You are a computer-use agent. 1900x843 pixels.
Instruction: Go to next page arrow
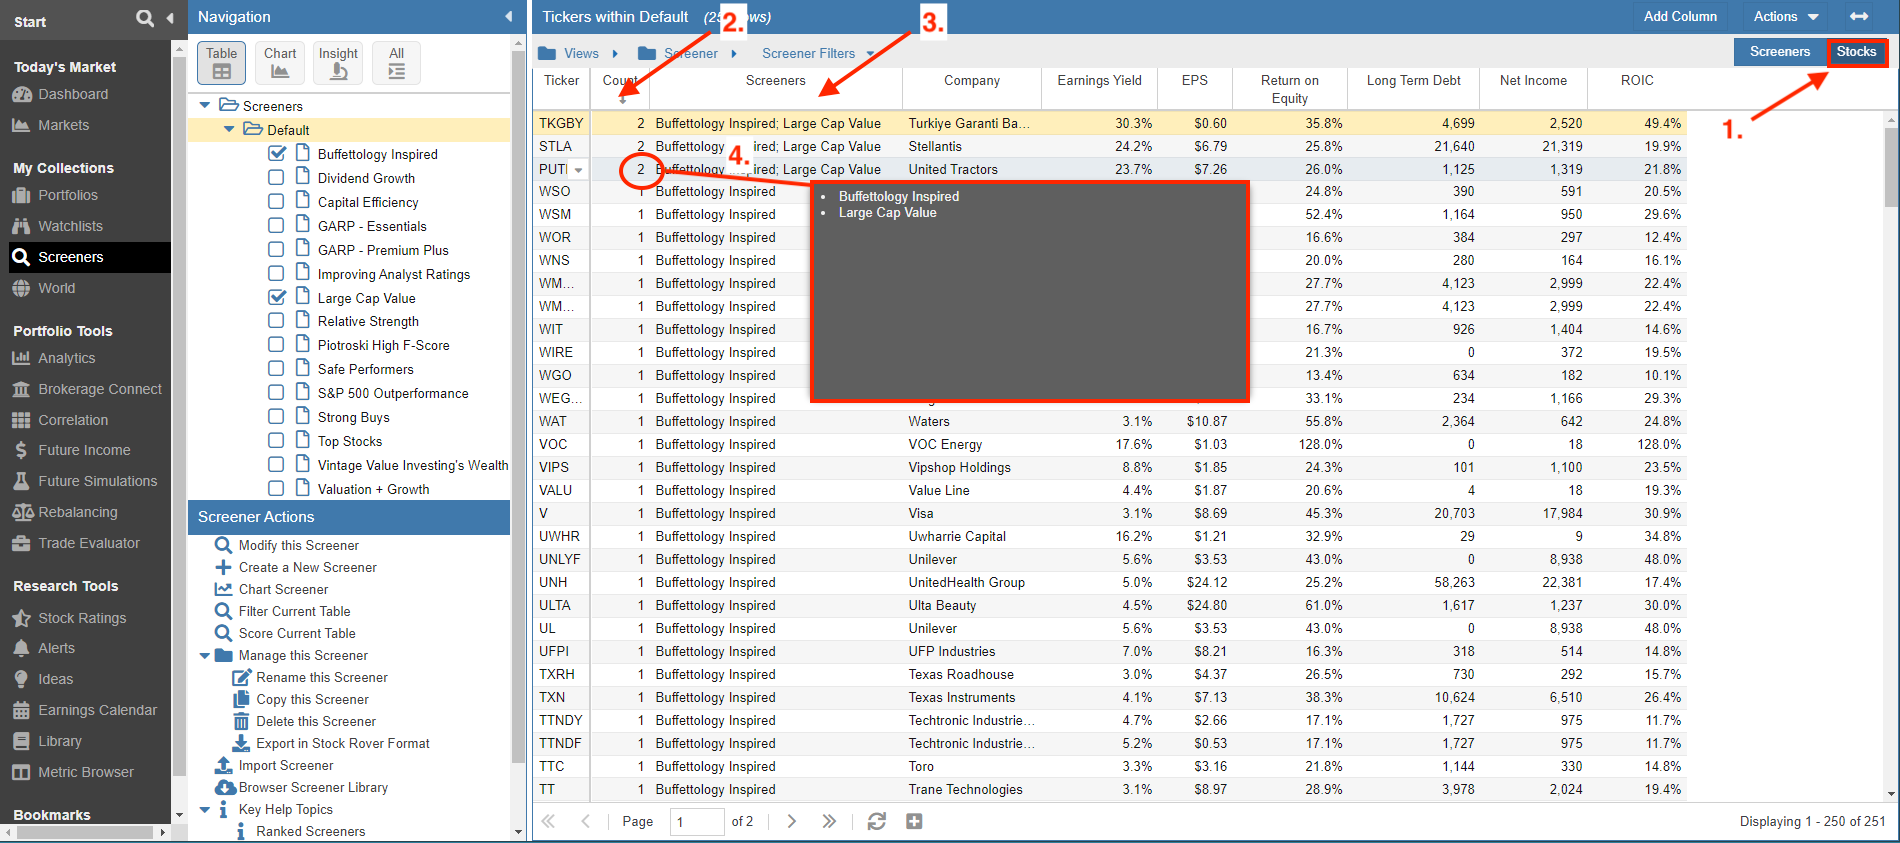click(792, 821)
